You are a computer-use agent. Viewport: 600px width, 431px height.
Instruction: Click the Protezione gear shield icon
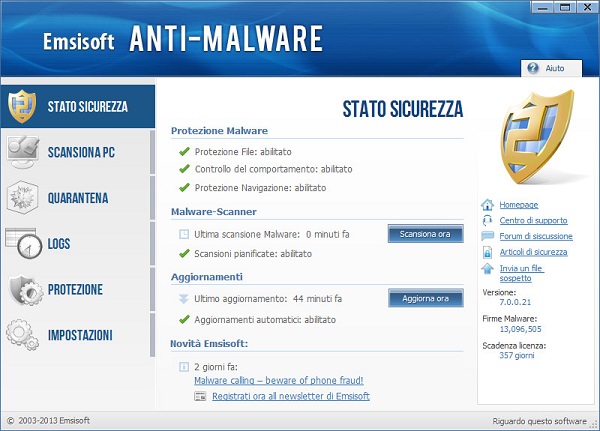(23, 289)
